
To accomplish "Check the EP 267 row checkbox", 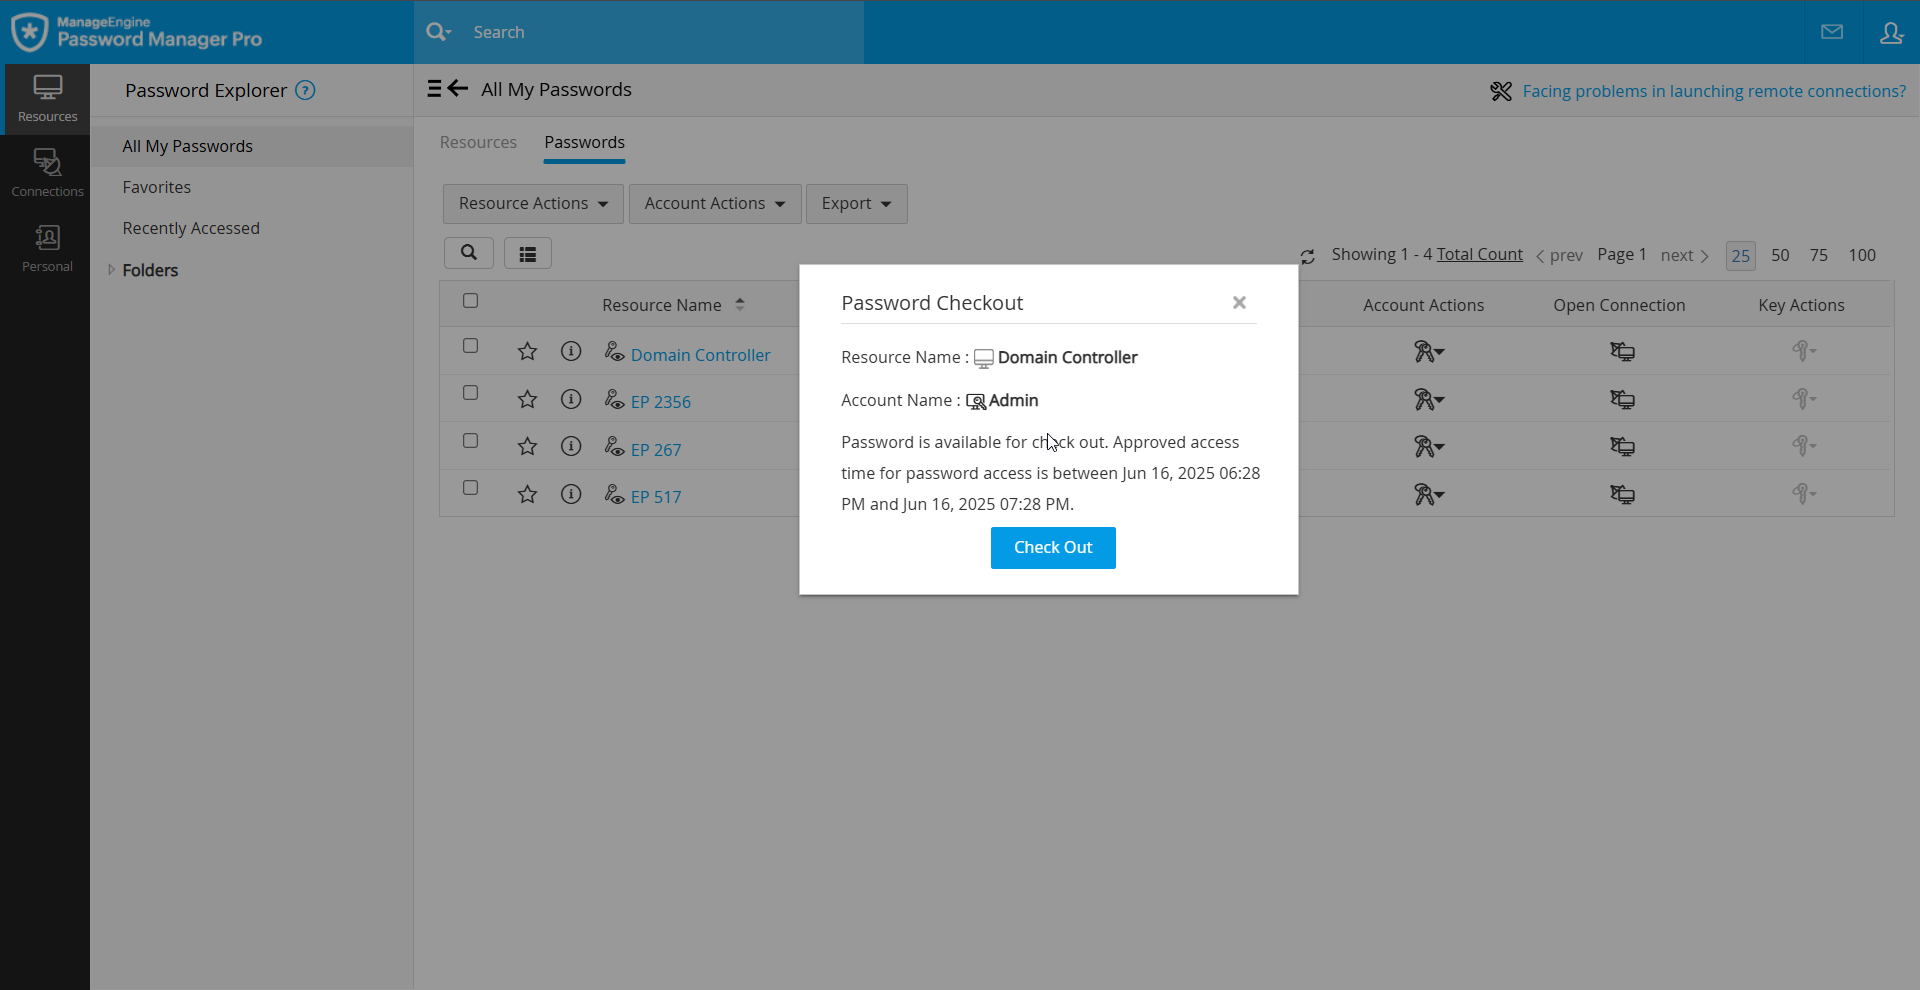I will tap(471, 441).
